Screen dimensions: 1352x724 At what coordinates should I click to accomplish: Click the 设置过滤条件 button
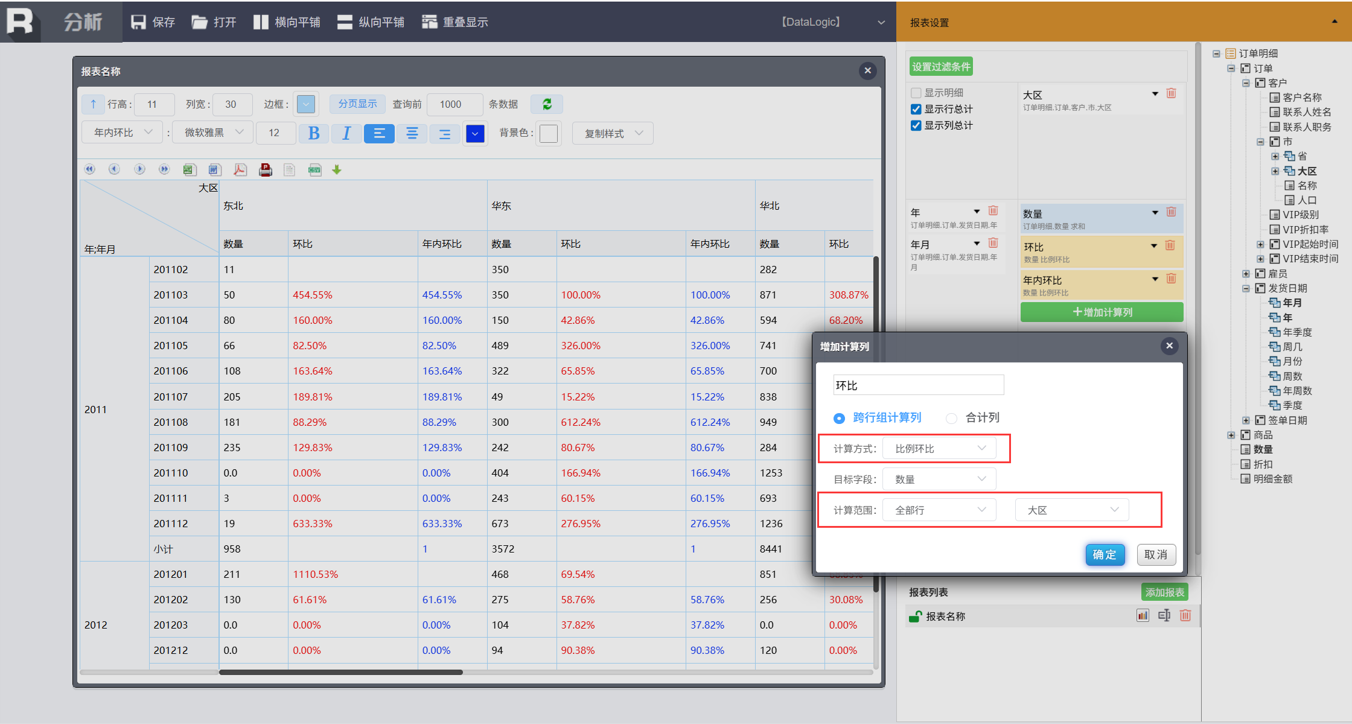(940, 67)
